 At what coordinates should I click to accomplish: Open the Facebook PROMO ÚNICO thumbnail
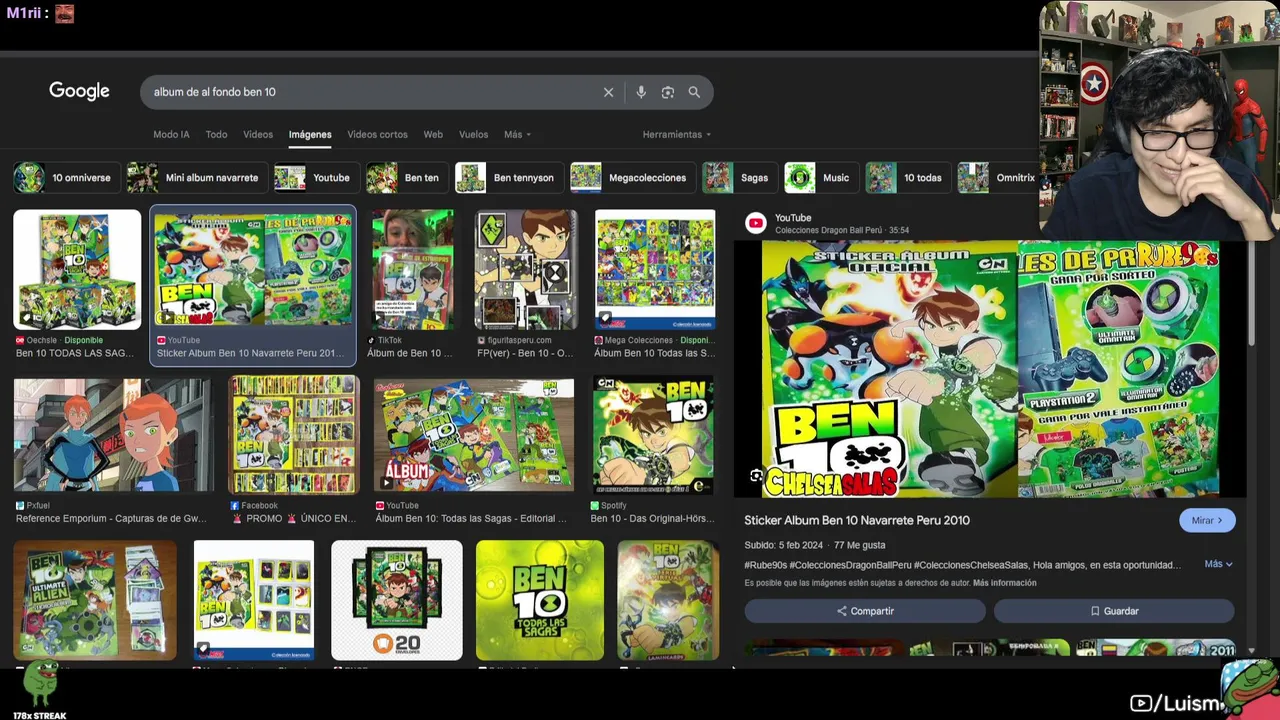(x=293, y=435)
